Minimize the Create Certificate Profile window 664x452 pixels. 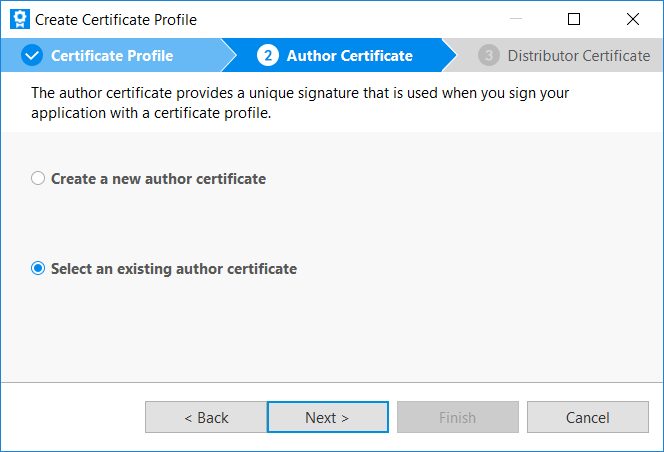tap(514, 19)
